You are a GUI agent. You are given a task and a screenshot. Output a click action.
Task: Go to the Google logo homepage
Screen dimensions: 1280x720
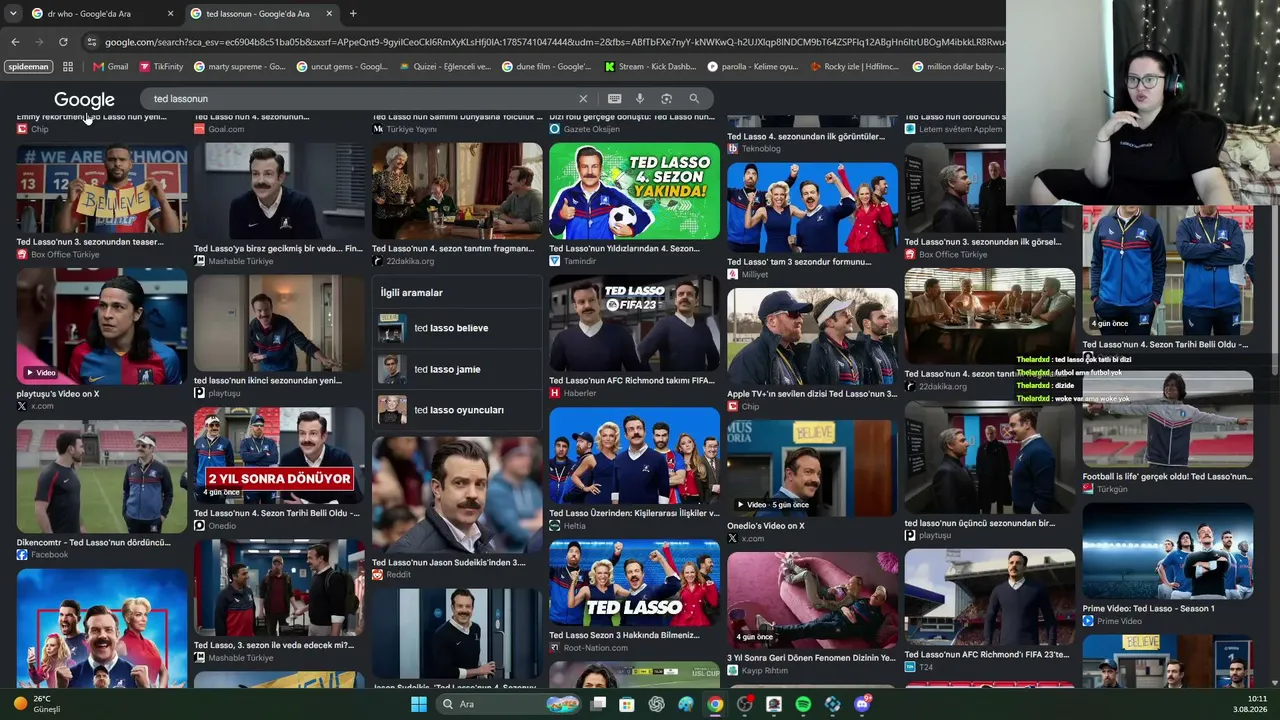84,100
